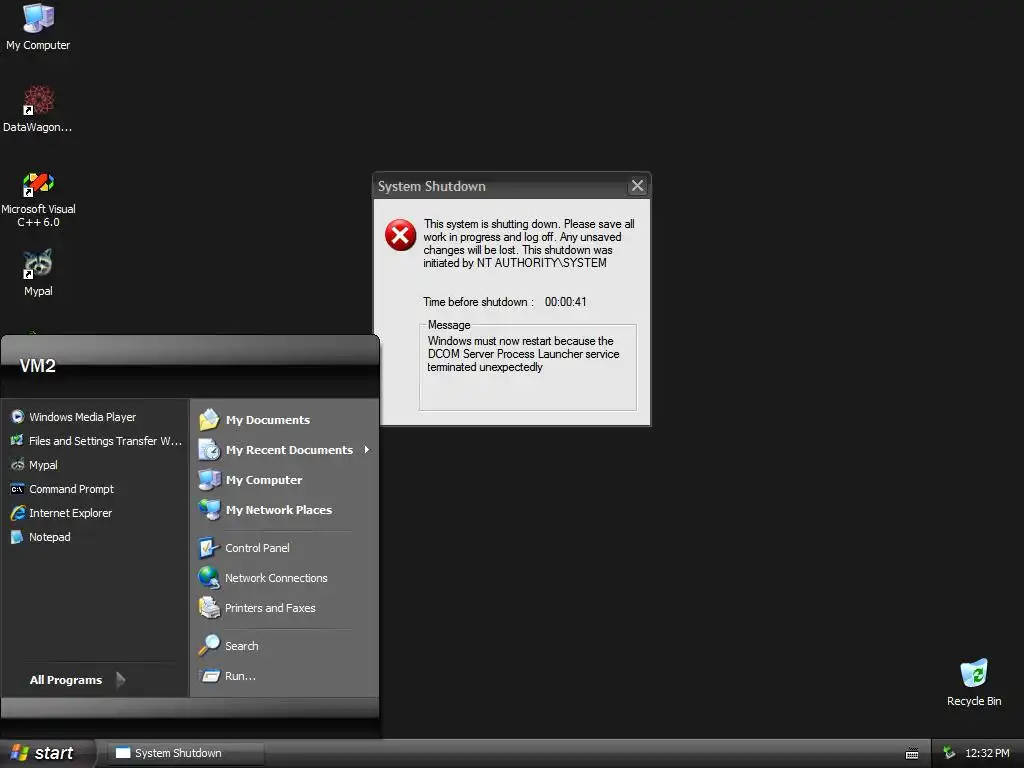The image size is (1024, 768).
Task: Click the system tray network icon
Action: click(x=949, y=753)
